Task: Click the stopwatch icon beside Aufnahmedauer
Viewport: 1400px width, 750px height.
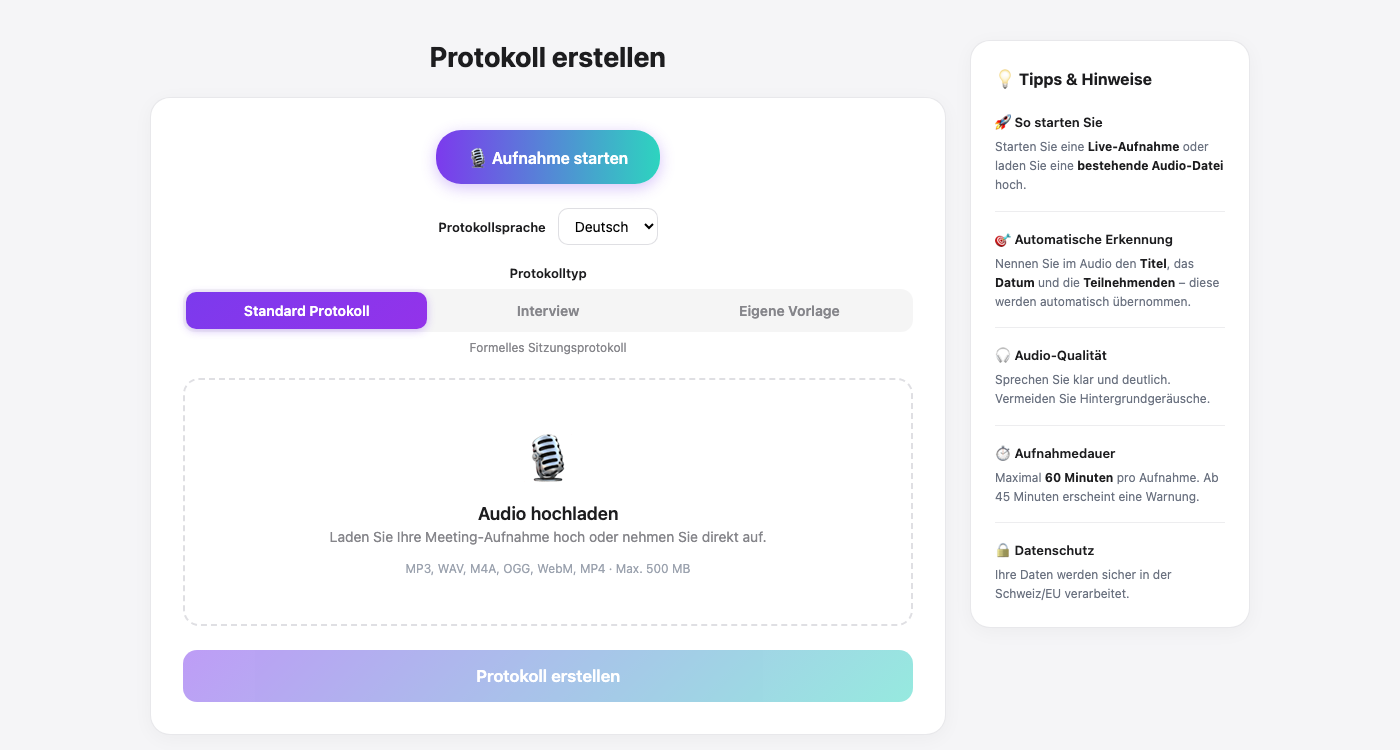Action: coord(1002,453)
